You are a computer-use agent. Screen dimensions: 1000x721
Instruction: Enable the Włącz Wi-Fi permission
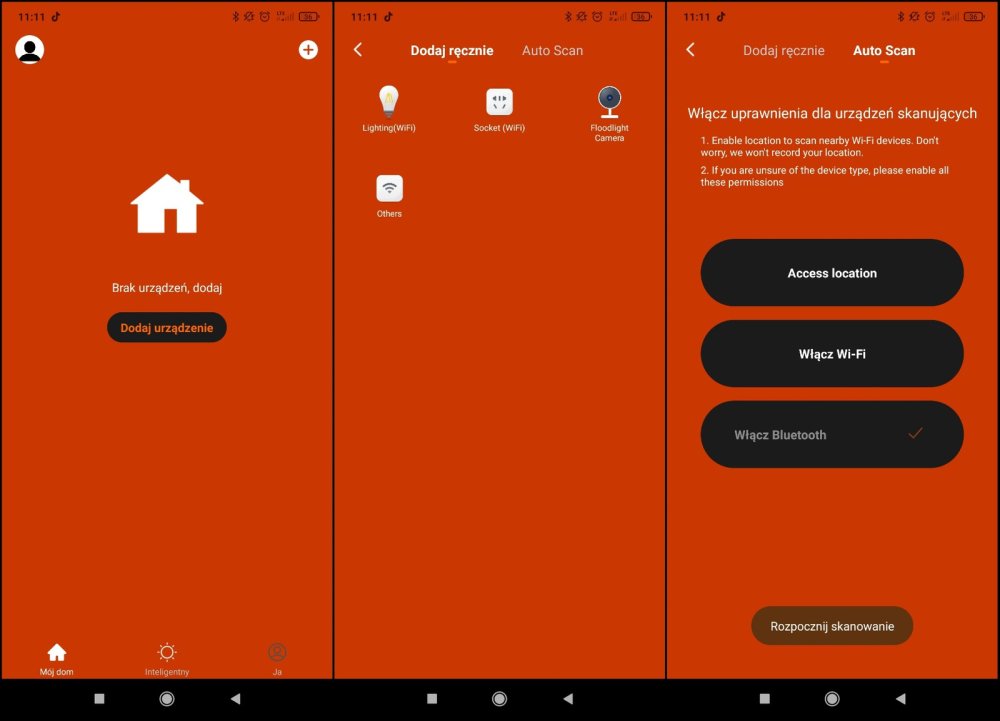[832, 354]
